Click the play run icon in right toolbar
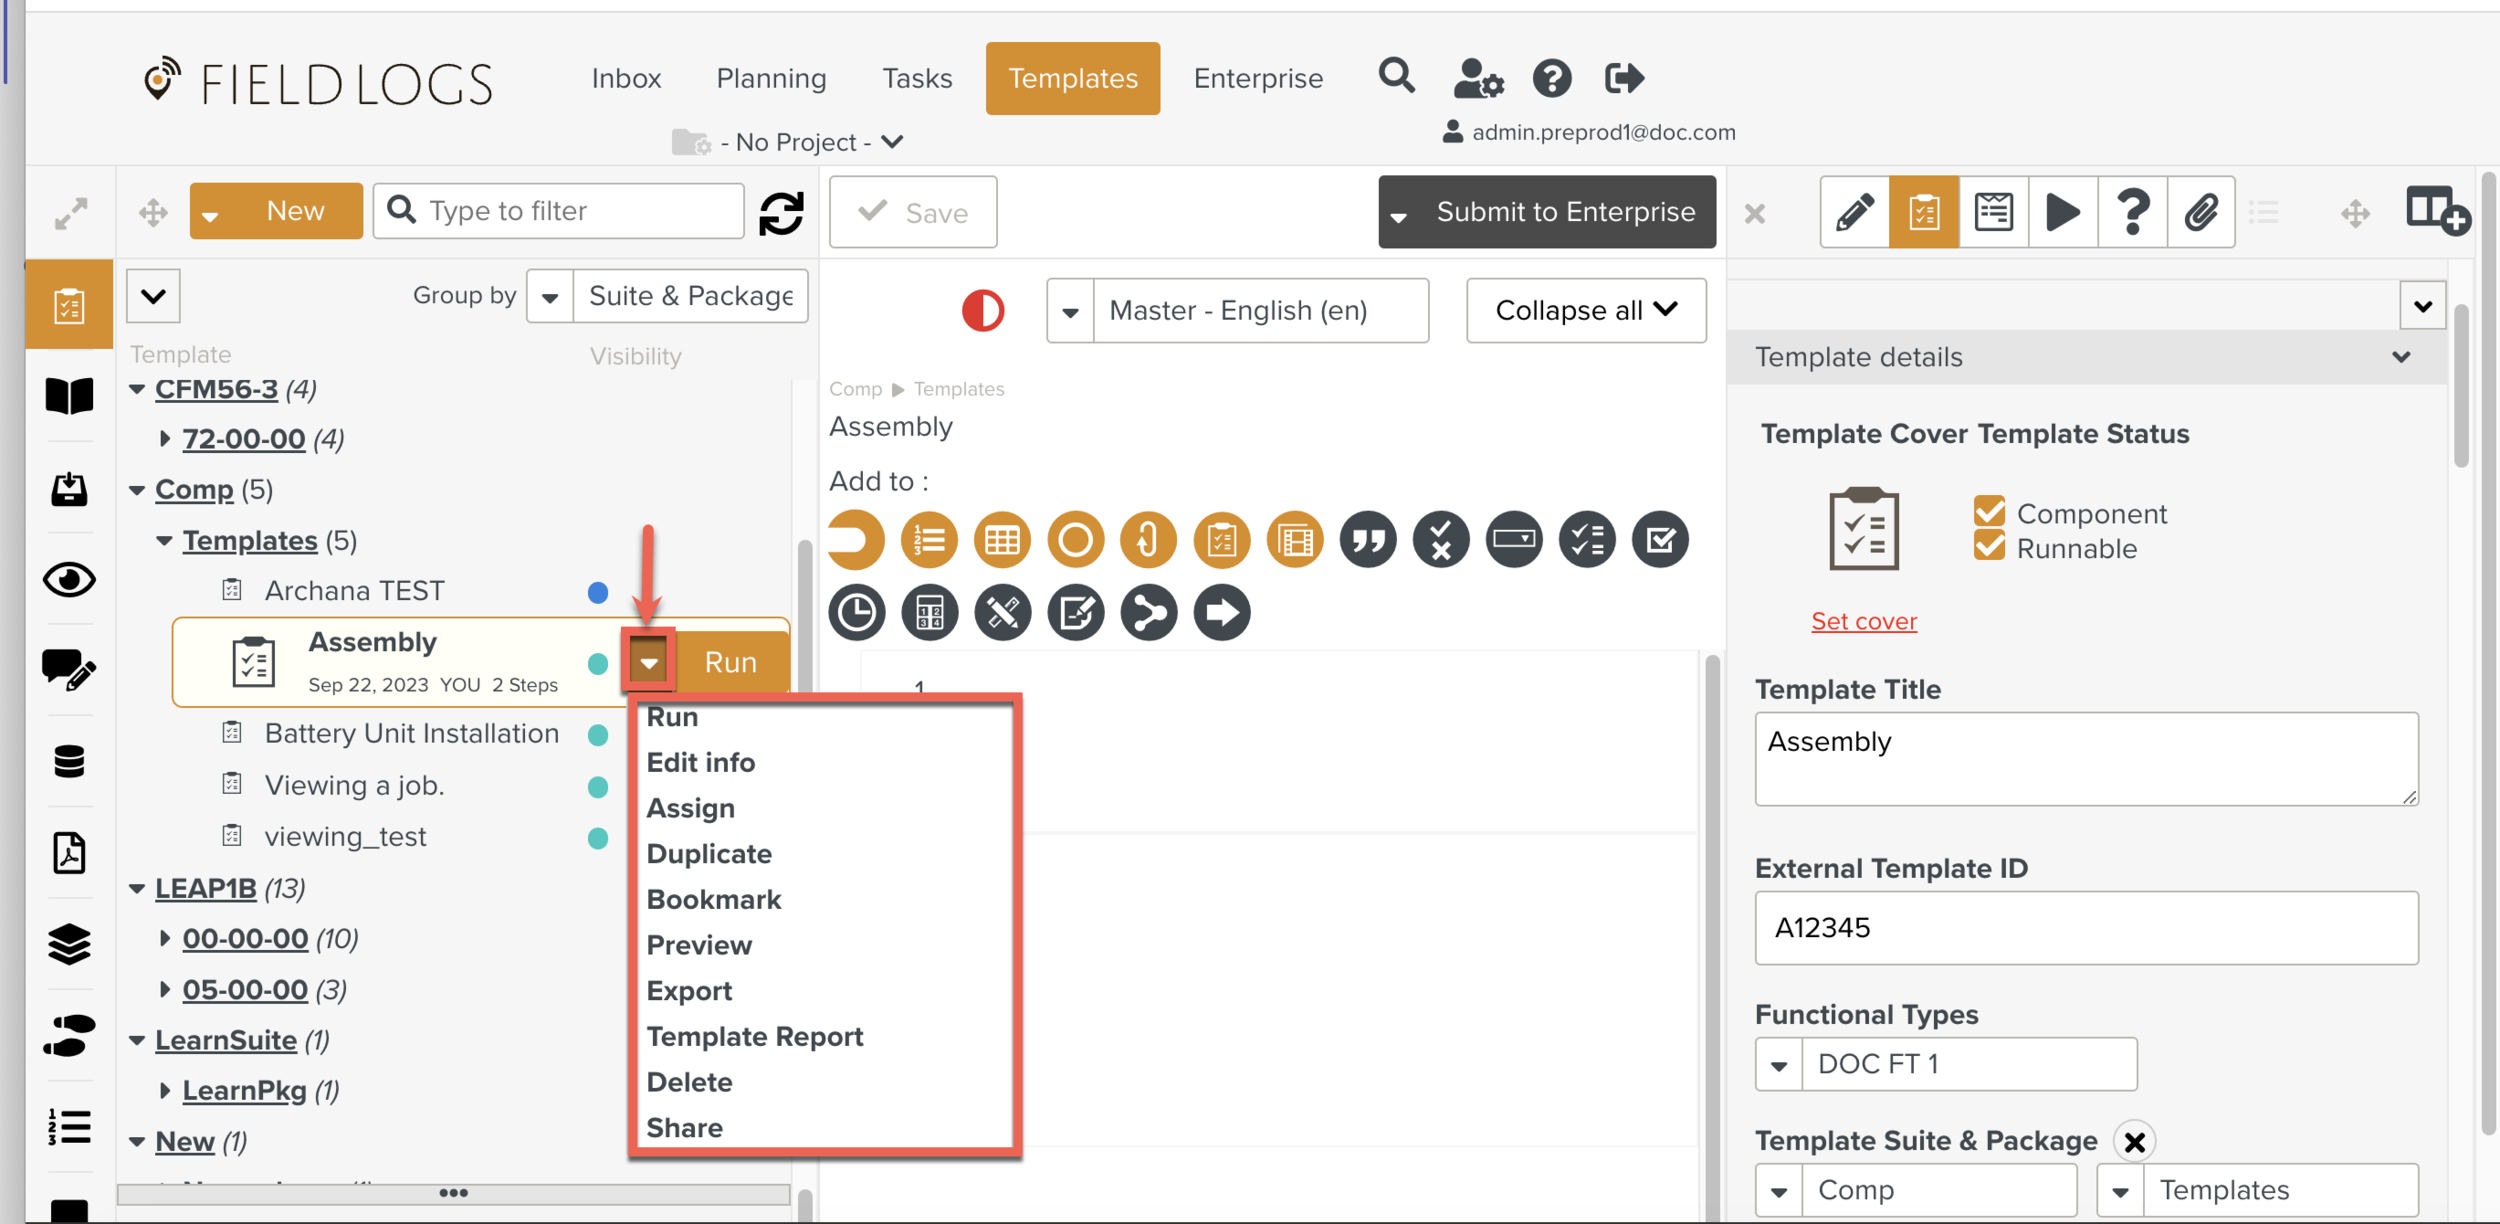This screenshot has height=1224, width=2500. [2062, 212]
